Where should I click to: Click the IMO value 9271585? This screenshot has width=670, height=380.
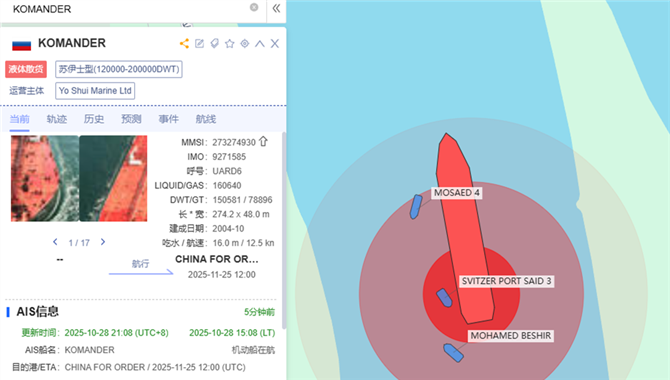229,157
